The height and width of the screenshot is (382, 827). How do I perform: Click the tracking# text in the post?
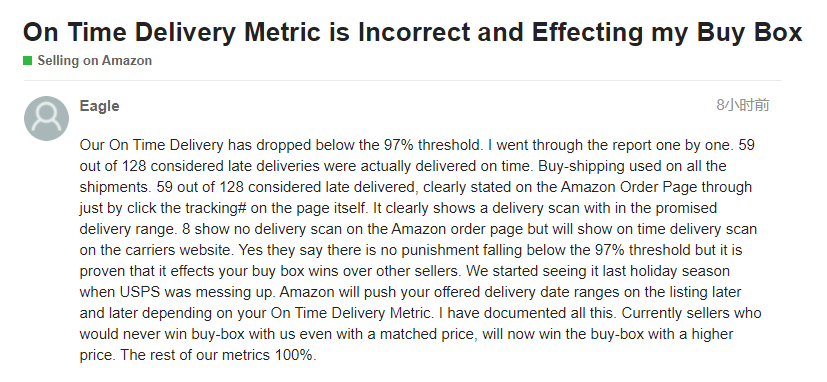(216, 208)
